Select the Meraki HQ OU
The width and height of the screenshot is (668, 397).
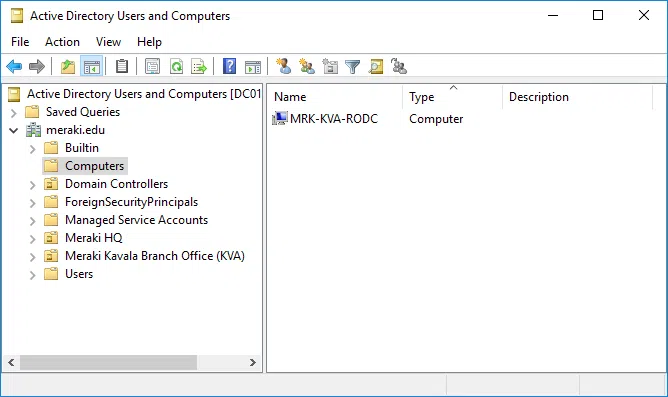[94, 238]
